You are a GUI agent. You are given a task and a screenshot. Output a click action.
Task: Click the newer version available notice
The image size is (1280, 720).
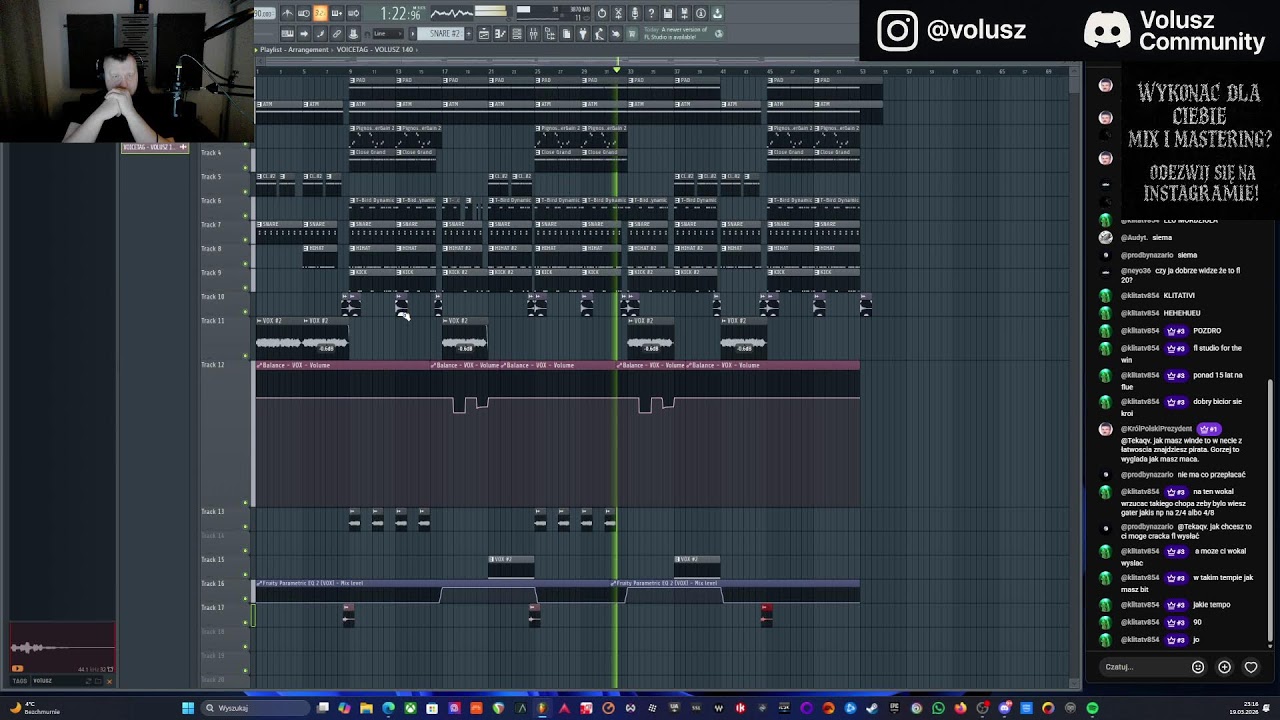click(x=676, y=34)
